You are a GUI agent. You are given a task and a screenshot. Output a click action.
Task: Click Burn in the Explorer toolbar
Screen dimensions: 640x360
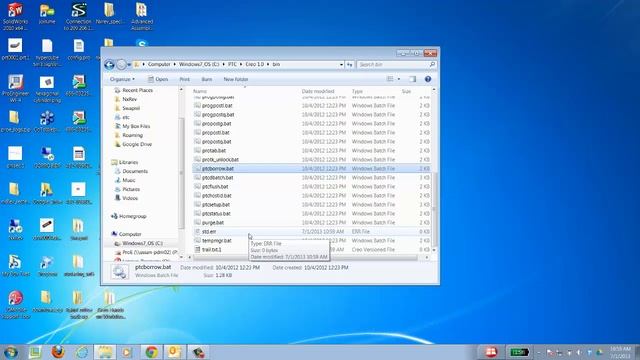(207, 79)
